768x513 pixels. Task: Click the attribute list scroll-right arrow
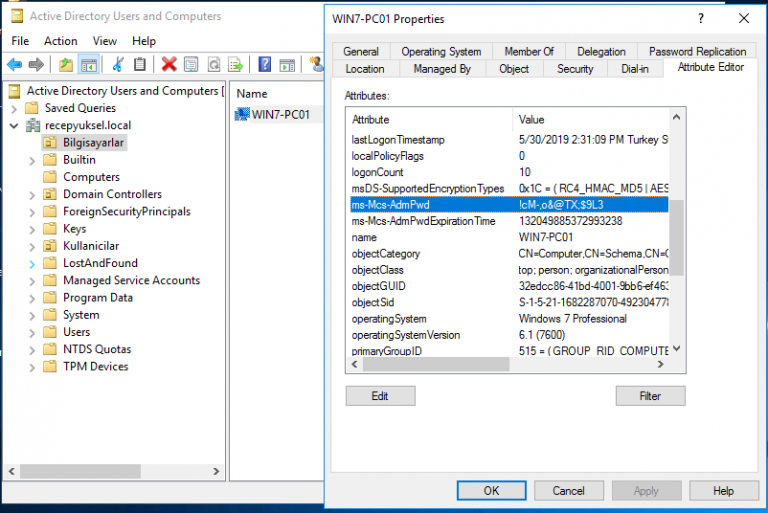(x=660, y=364)
